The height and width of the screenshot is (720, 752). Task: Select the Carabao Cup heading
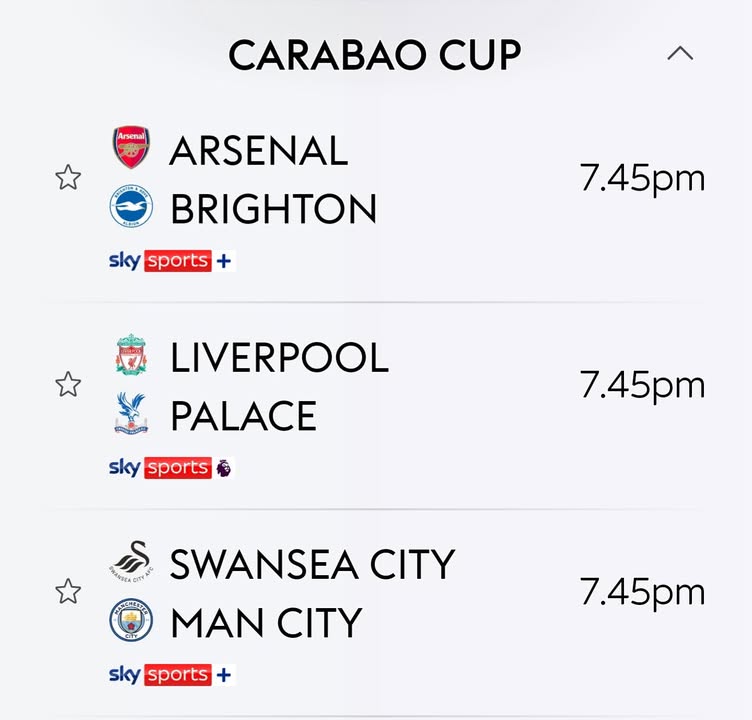(x=374, y=56)
